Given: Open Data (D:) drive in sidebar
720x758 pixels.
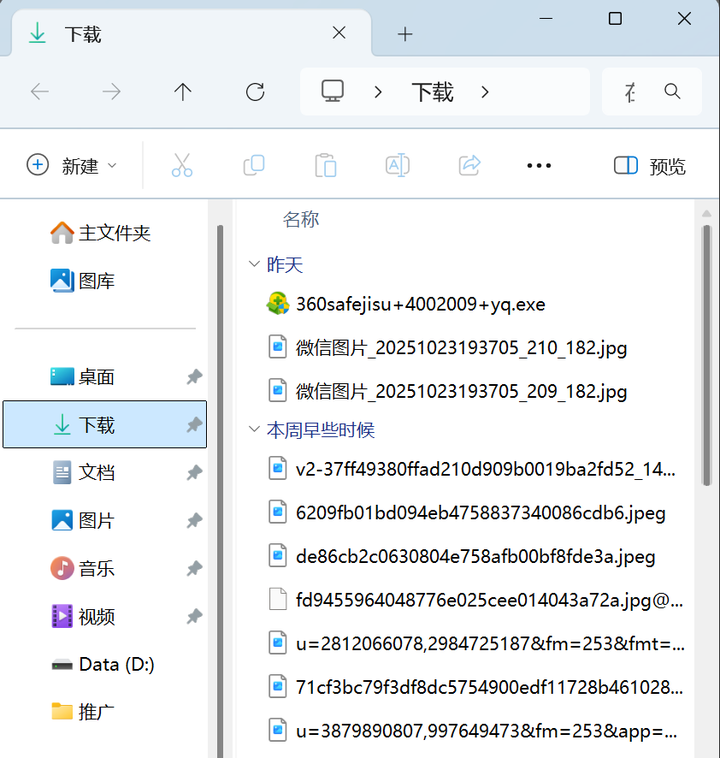Looking at the screenshot, I should [103, 664].
